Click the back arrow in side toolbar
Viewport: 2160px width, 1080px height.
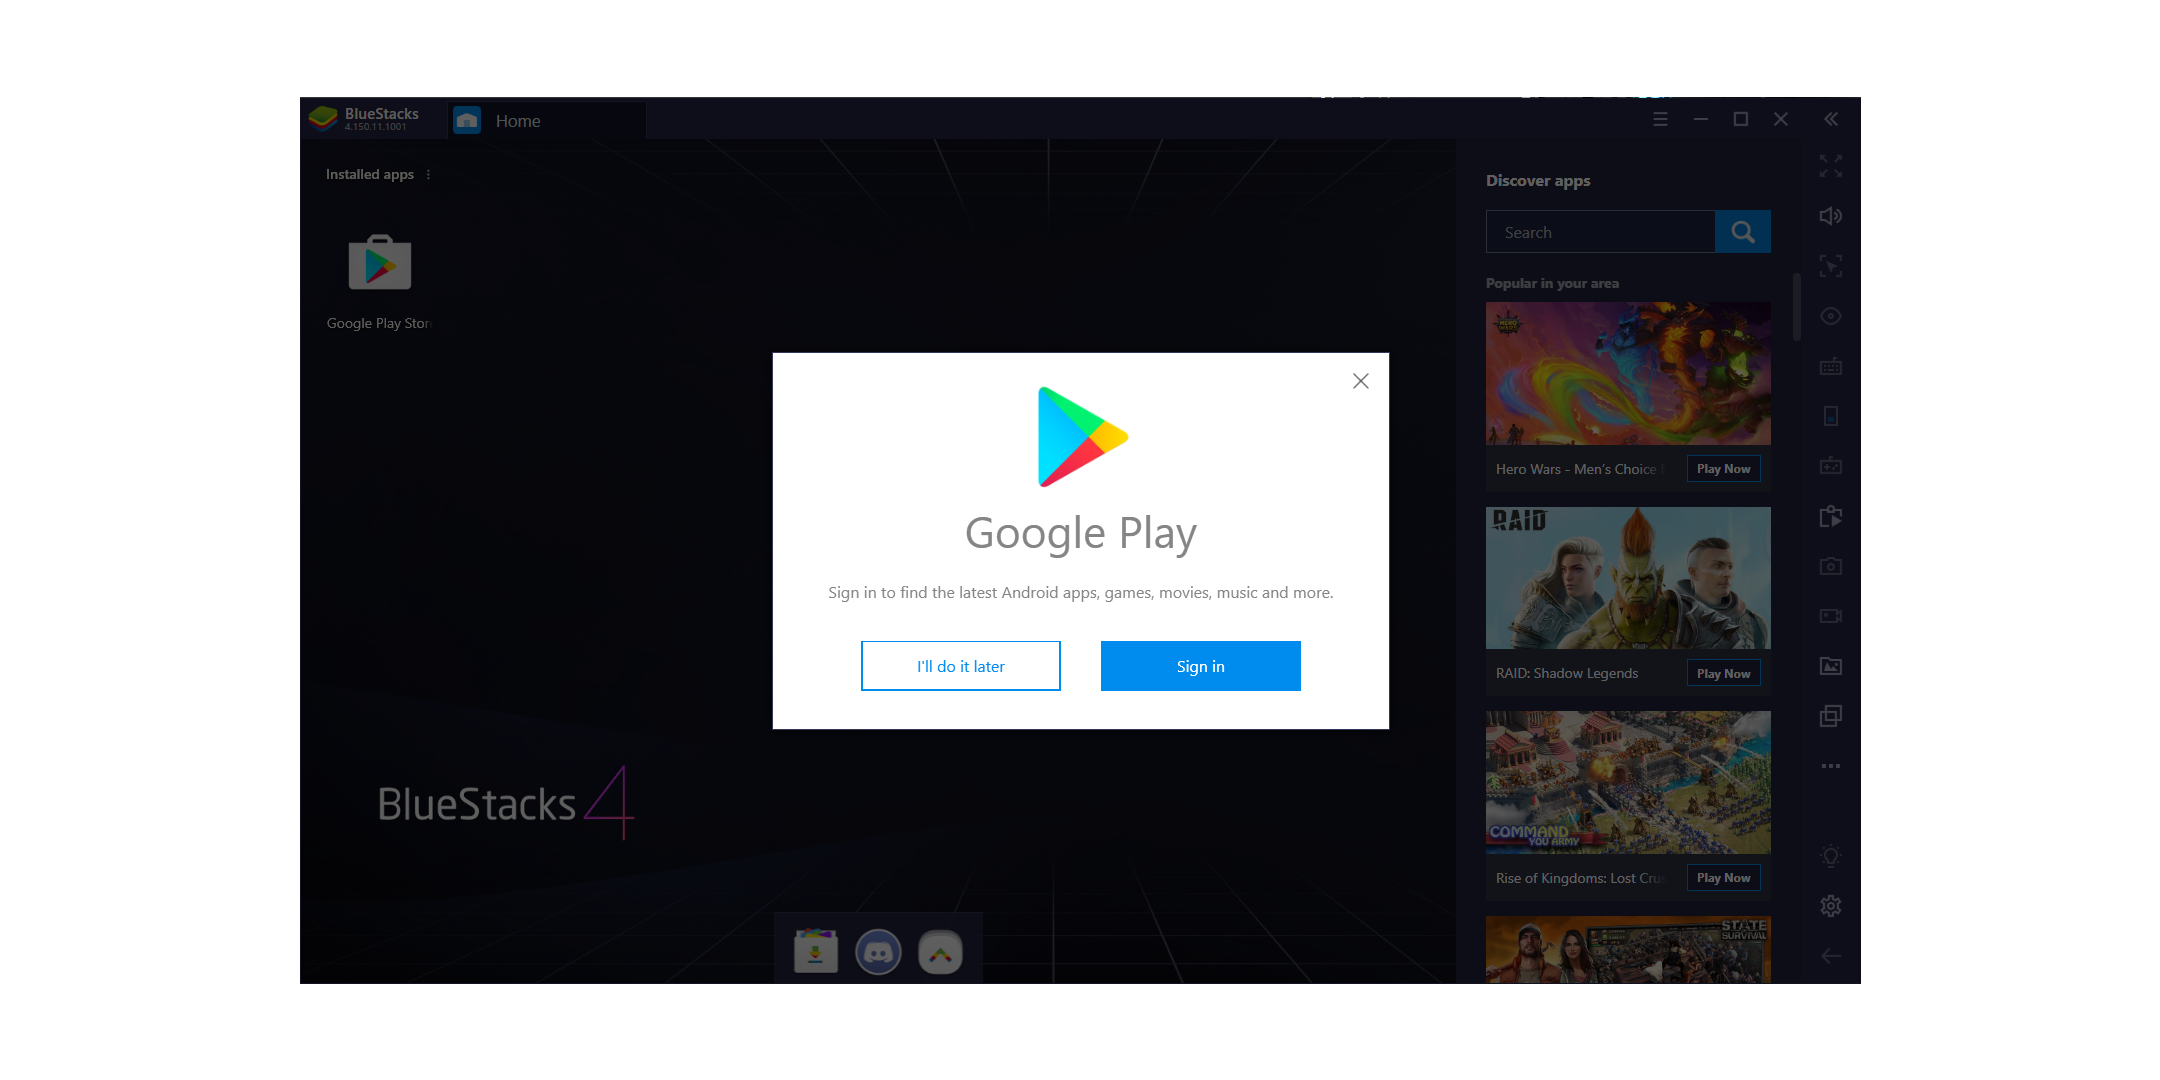tap(1830, 956)
